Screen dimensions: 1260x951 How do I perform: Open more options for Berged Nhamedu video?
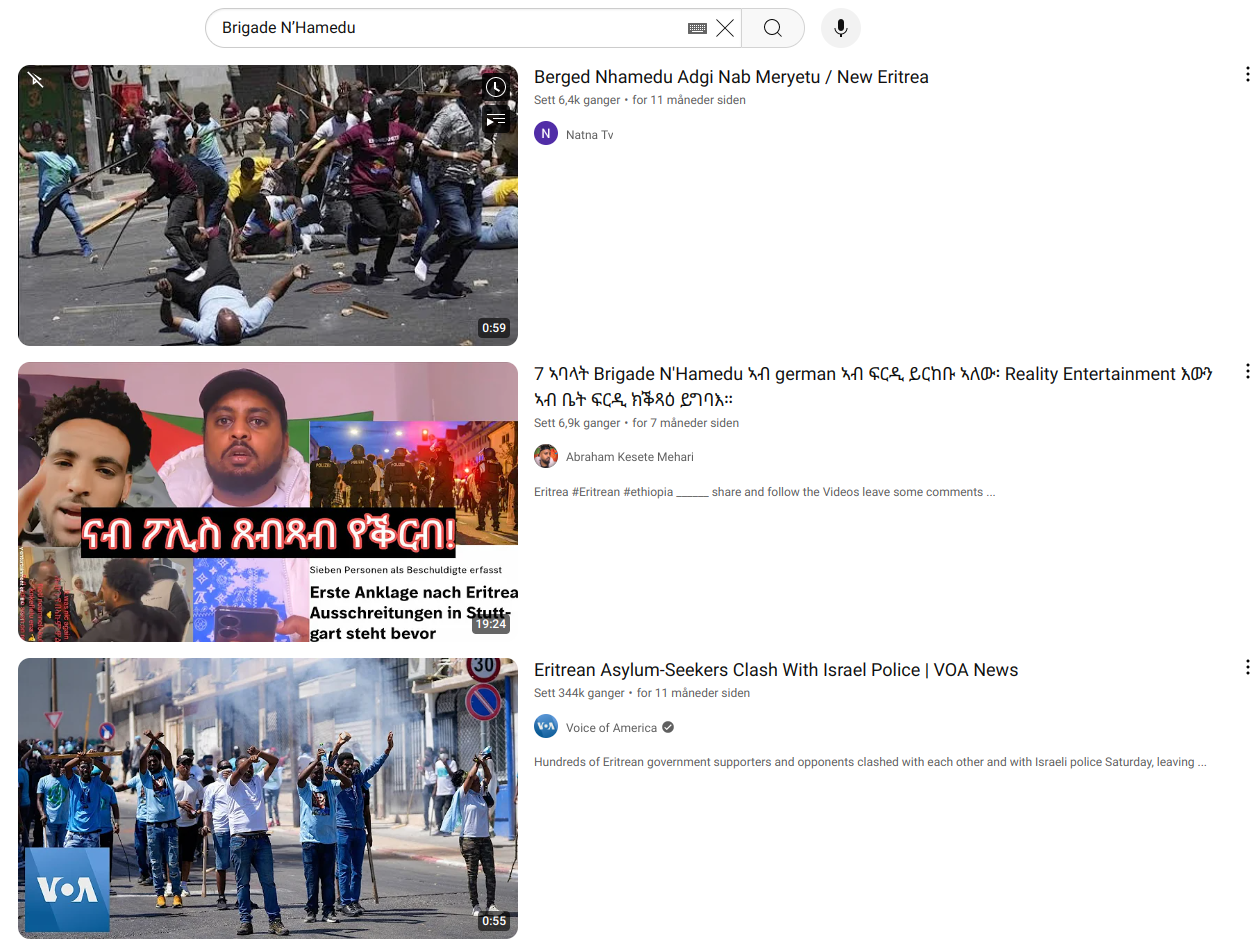pyautogui.click(x=1246, y=75)
